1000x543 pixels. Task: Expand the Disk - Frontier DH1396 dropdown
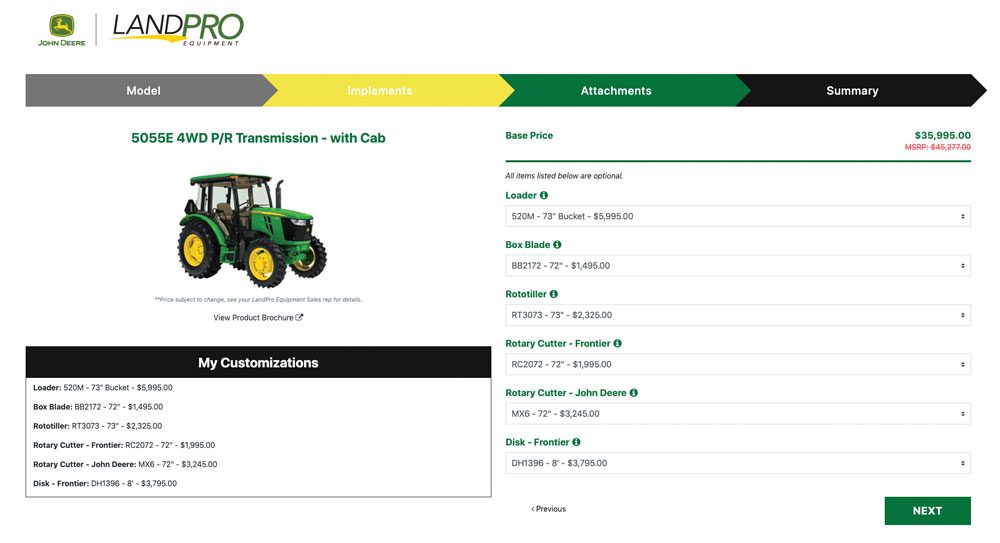click(737, 463)
